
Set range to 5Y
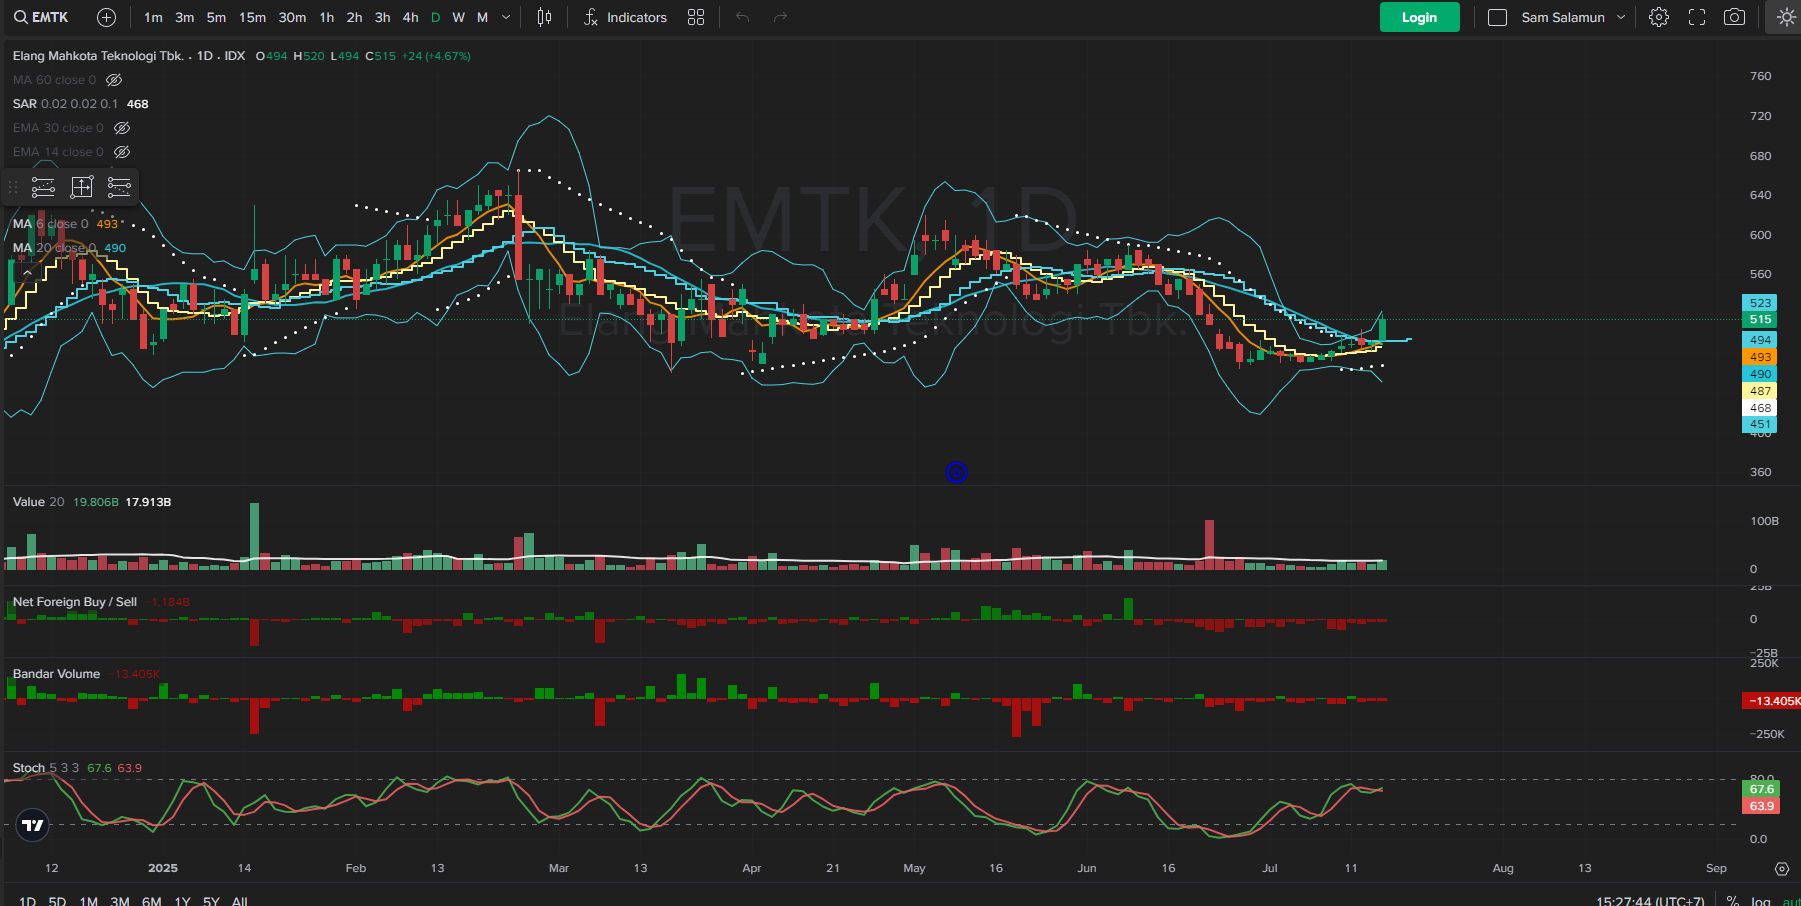point(211,900)
